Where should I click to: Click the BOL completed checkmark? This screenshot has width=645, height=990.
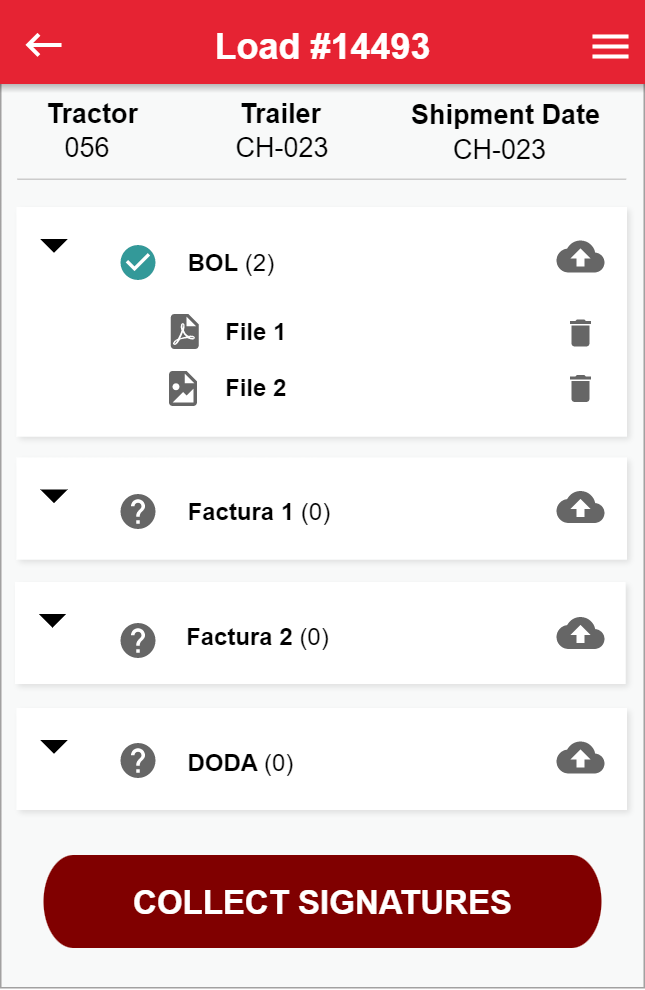coord(138,263)
